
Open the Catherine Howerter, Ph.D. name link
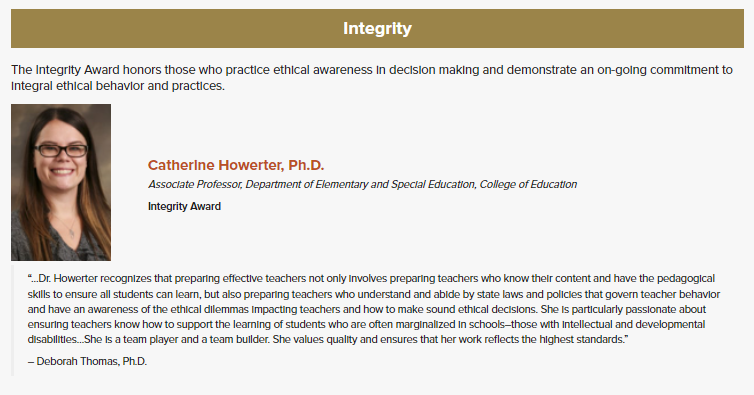(x=236, y=165)
